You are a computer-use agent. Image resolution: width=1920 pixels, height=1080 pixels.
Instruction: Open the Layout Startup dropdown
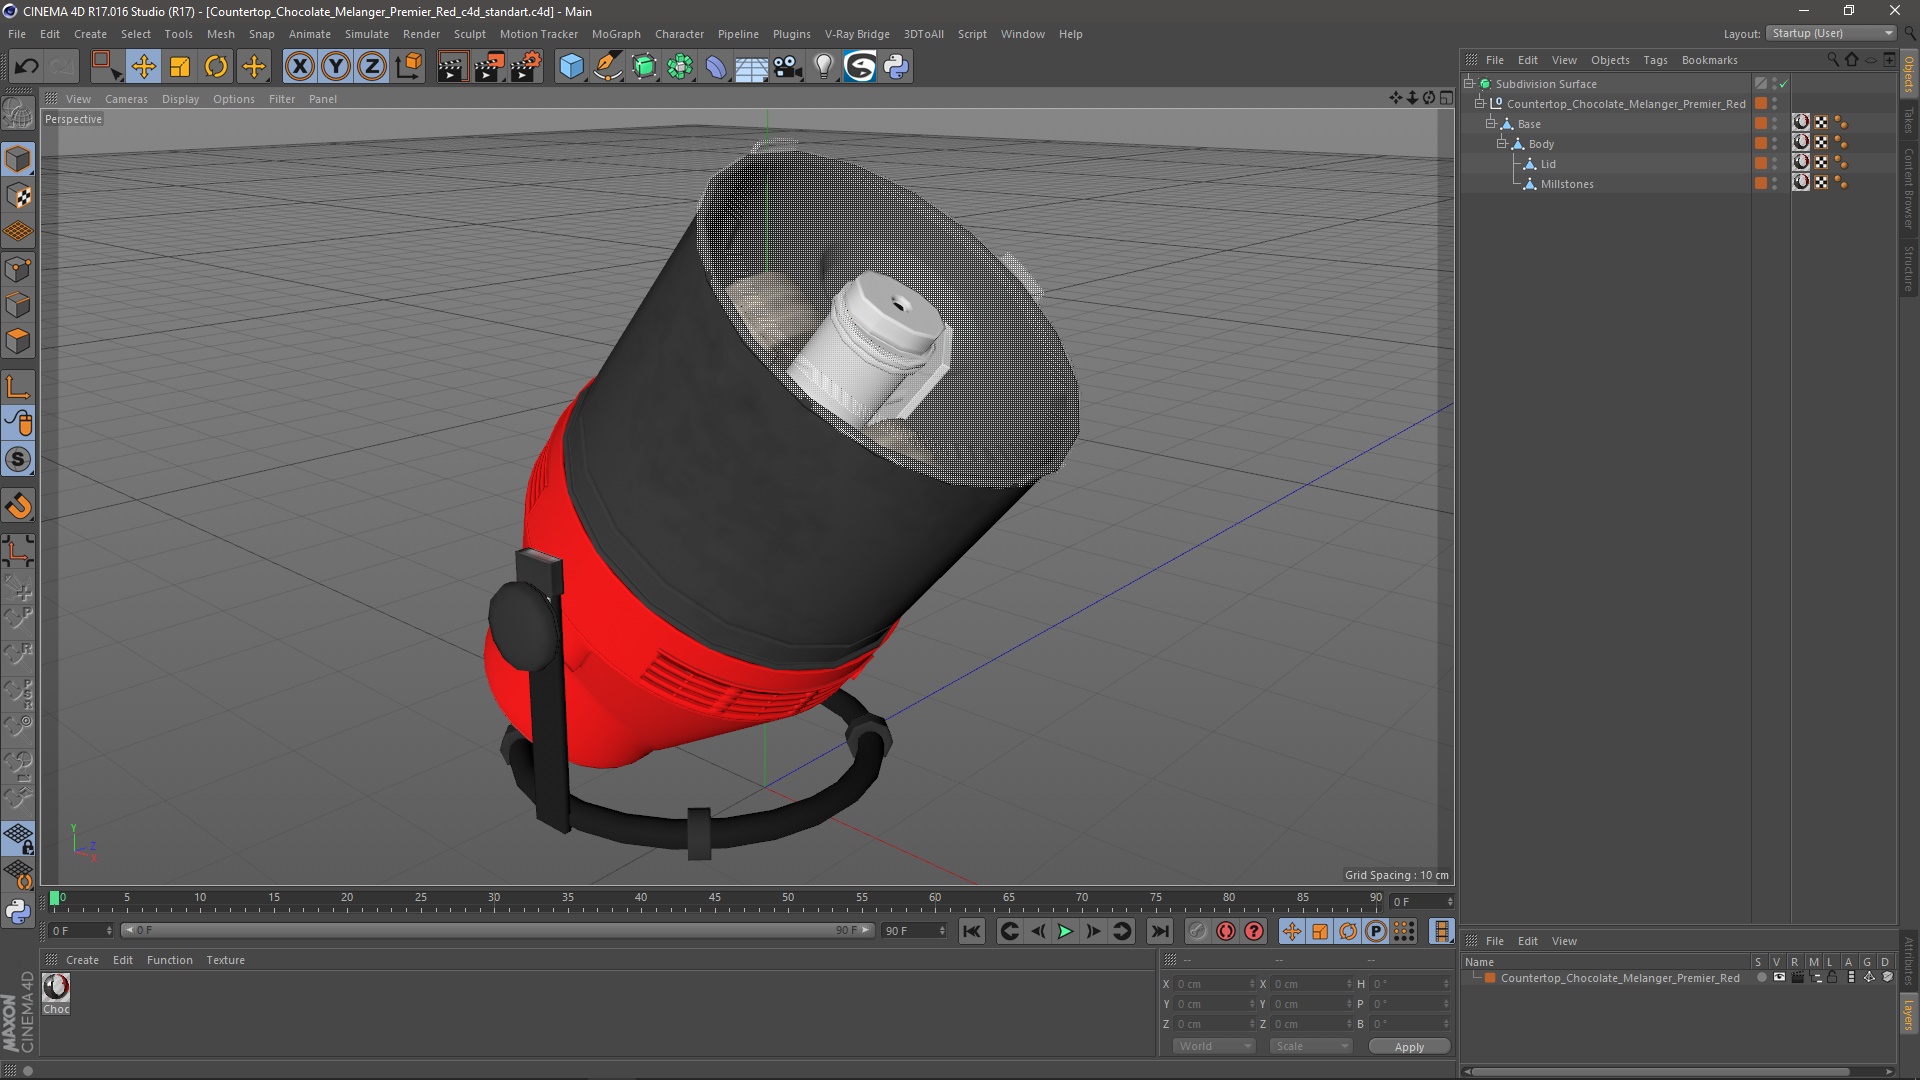pyautogui.click(x=1832, y=33)
